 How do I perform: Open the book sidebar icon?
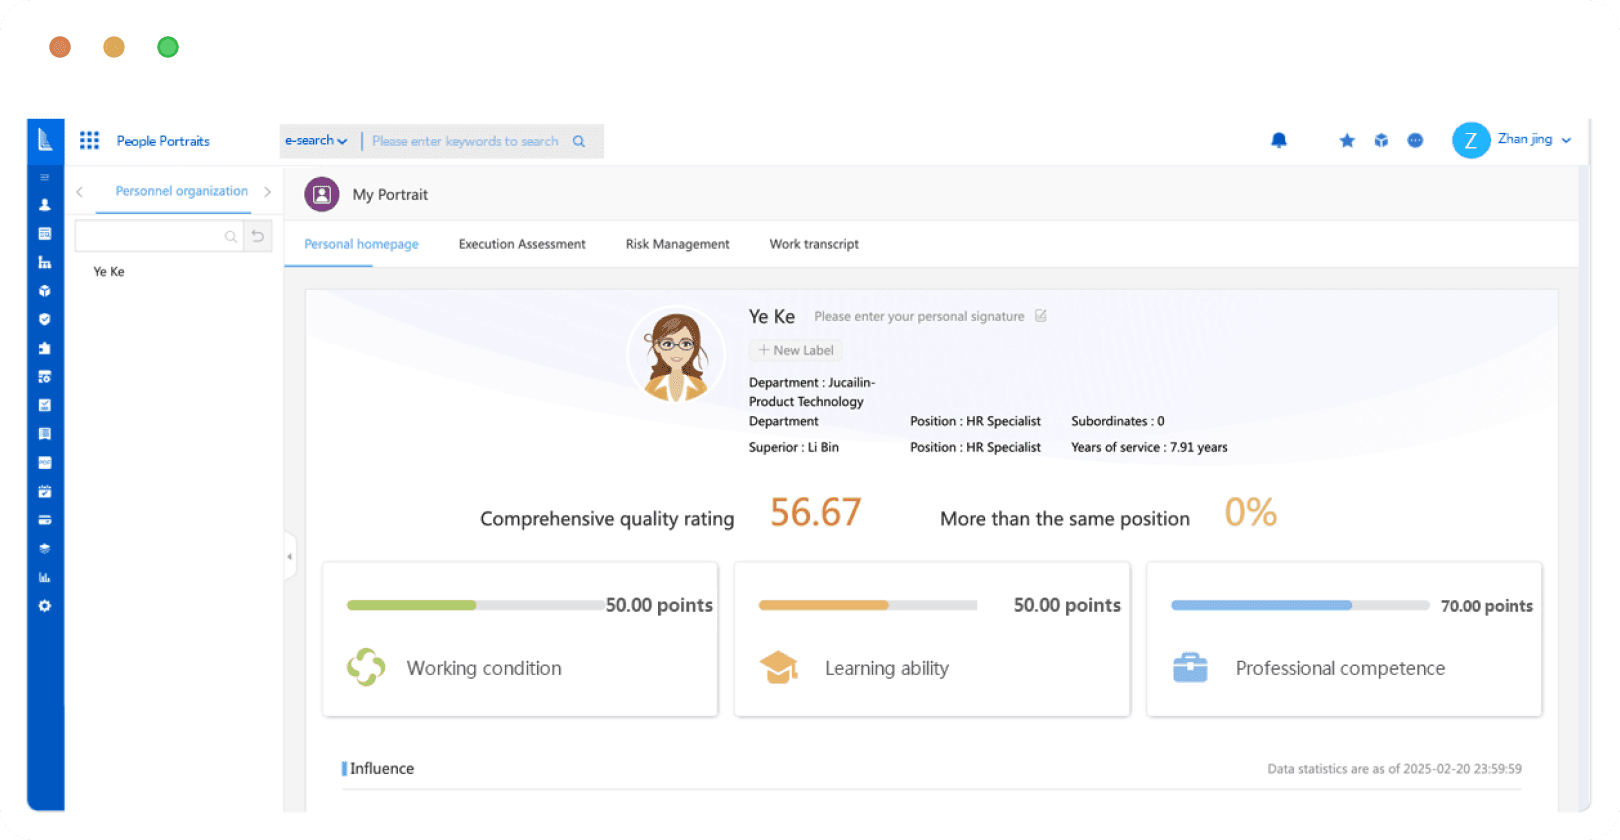[44, 434]
